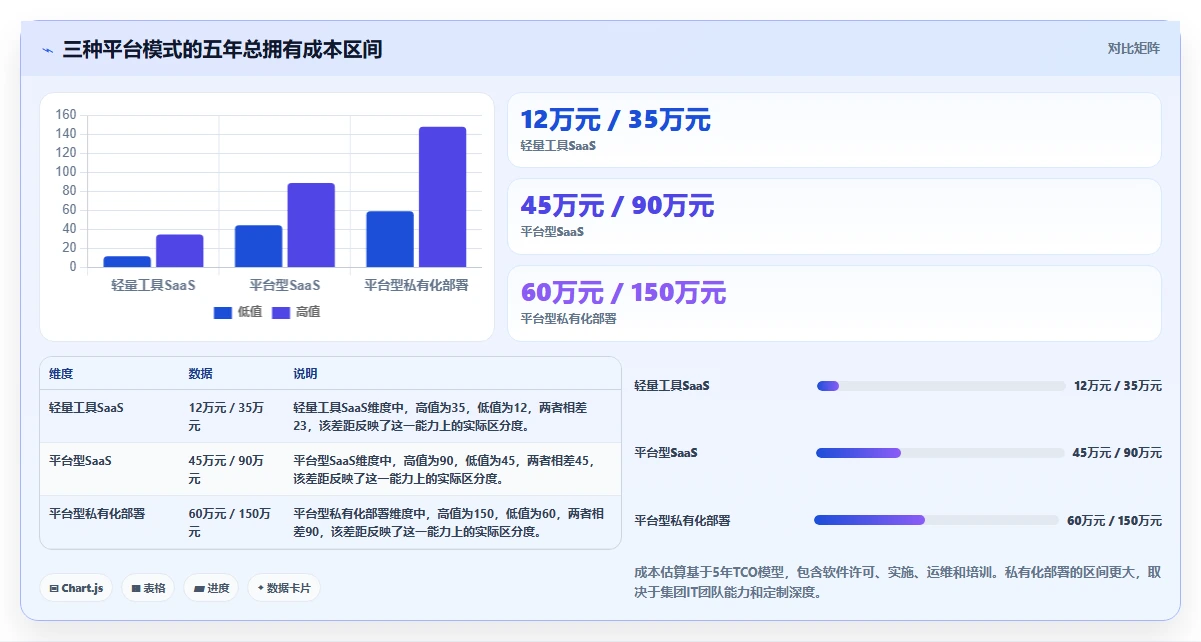Screen dimensions: 1201x642
Task: Click the 平台型SaaS high-value bar in the chart
Action: coord(311,225)
